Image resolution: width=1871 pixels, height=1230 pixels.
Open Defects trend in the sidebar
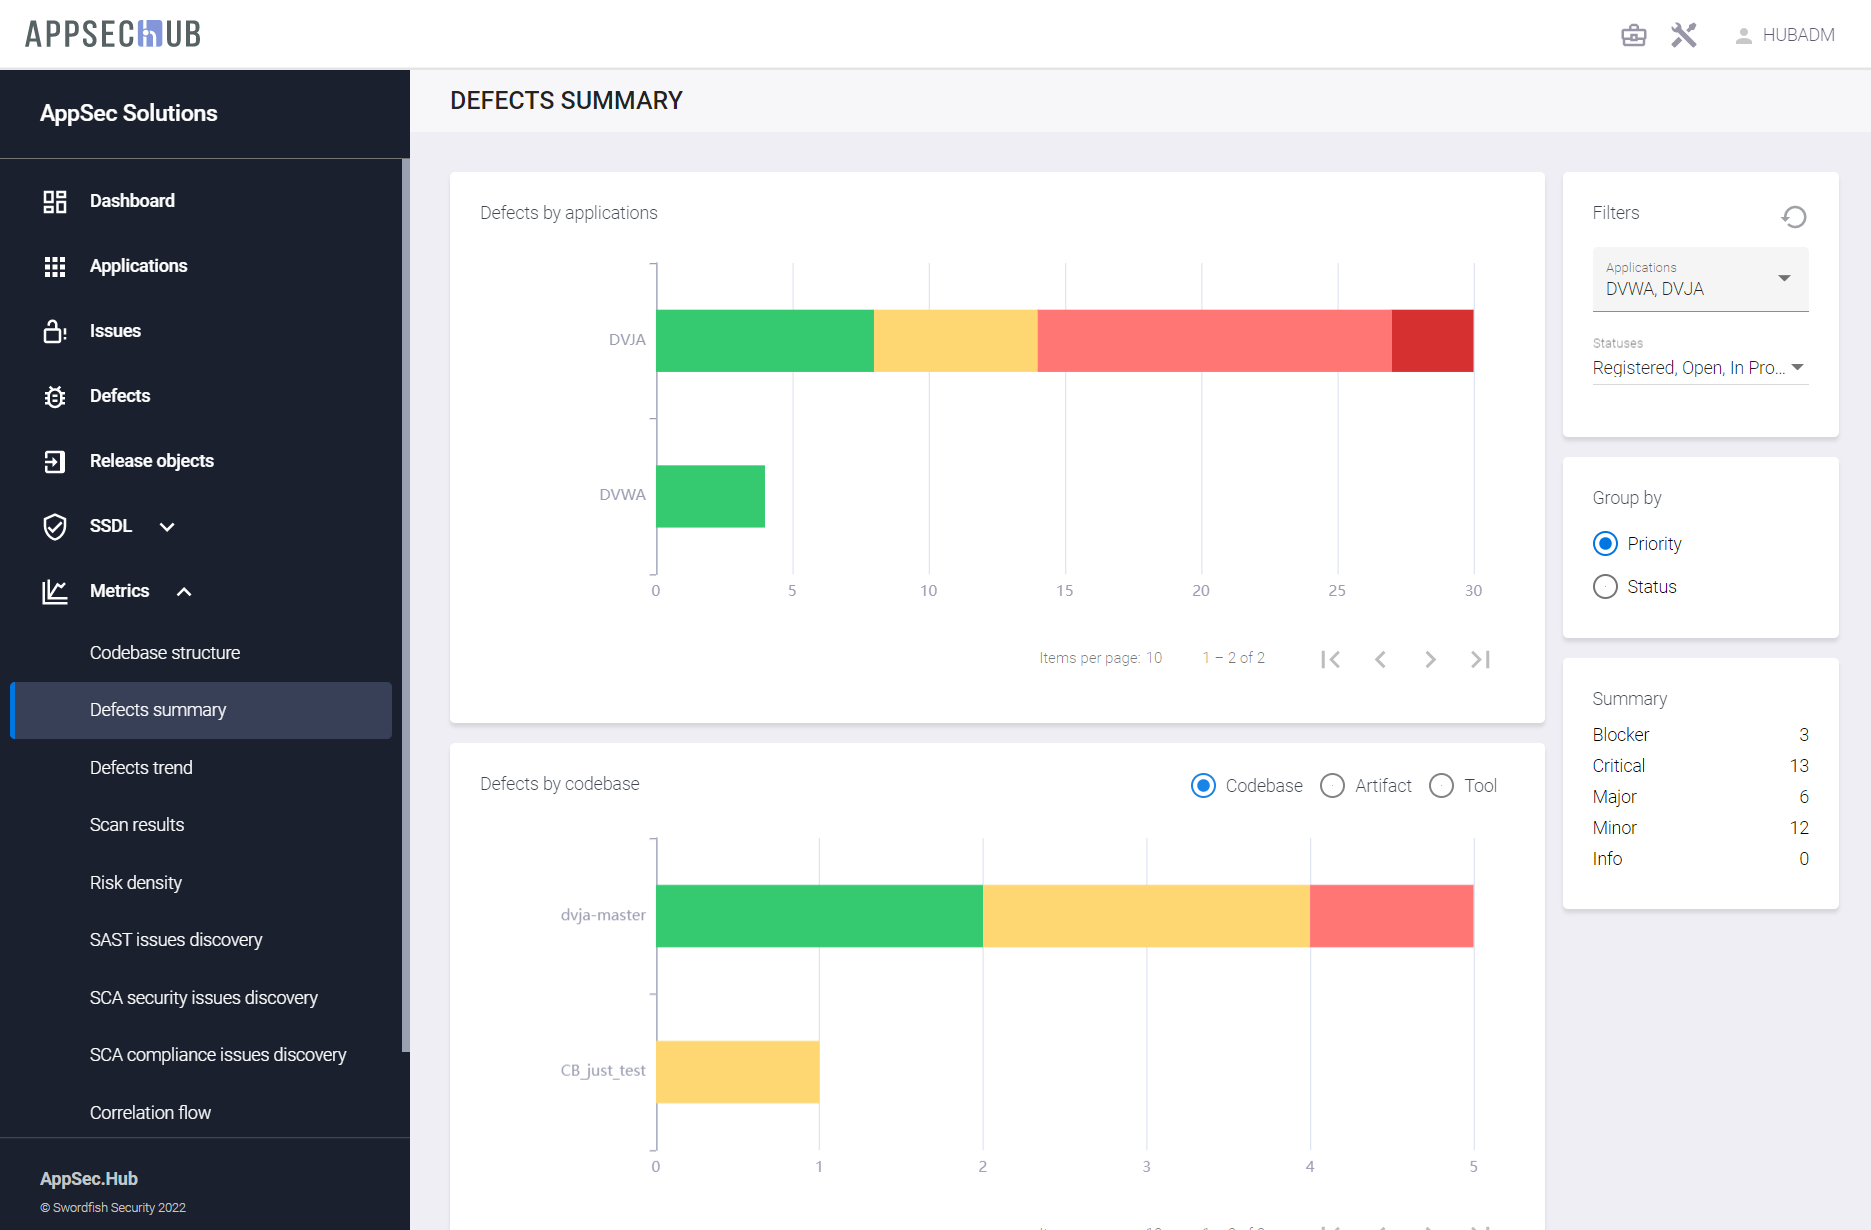click(x=141, y=768)
